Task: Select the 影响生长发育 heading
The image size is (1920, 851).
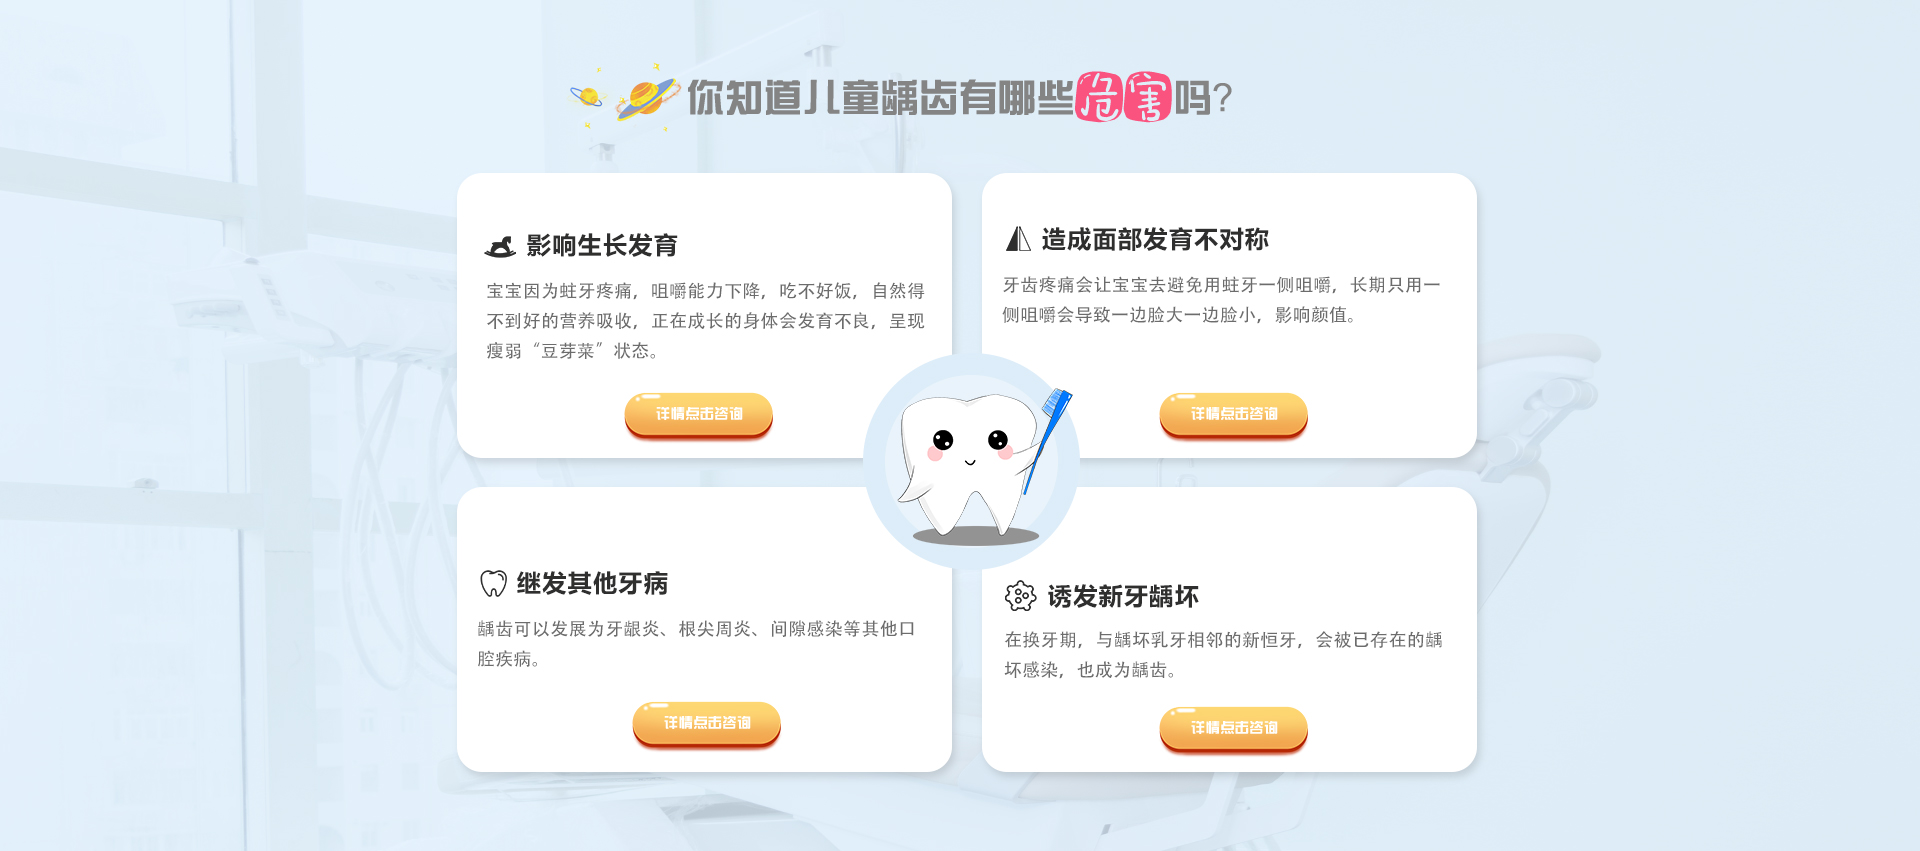Action: (x=602, y=246)
